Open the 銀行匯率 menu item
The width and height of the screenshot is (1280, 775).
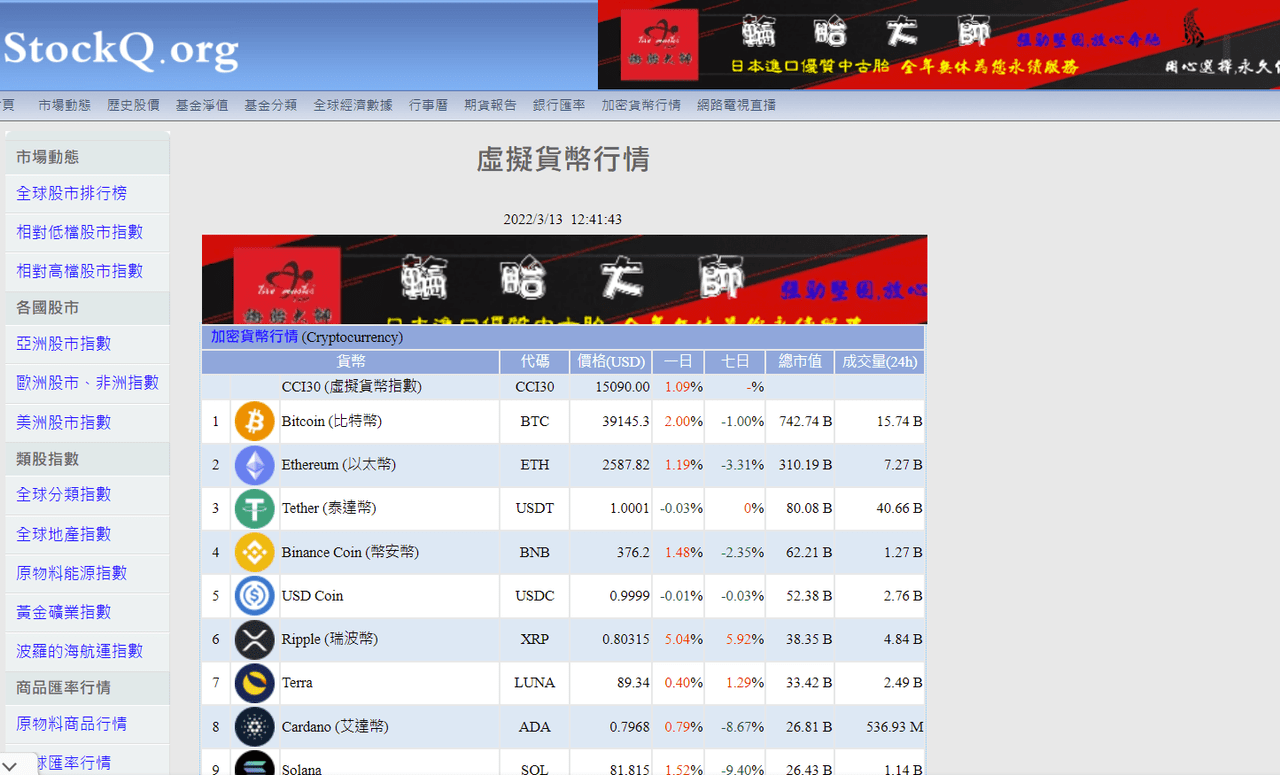(x=559, y=104)
